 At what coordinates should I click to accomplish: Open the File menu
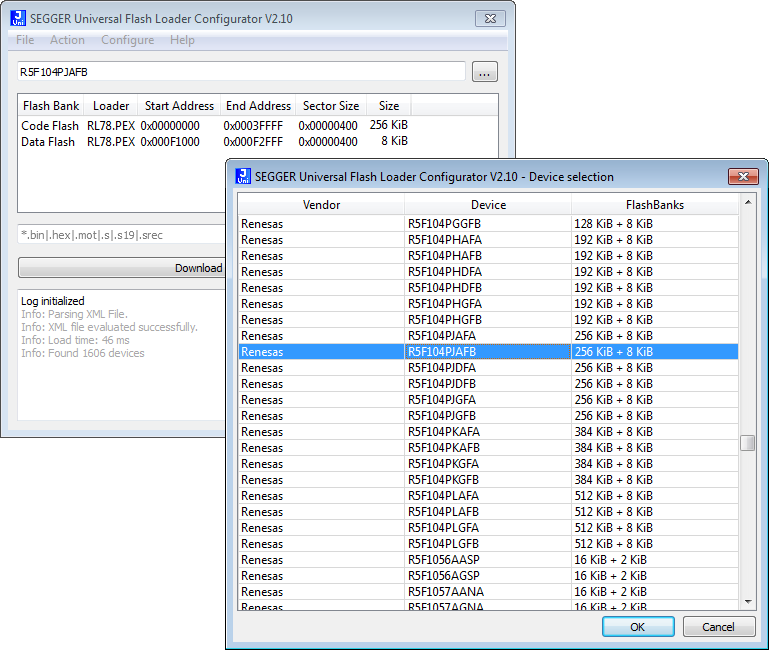(x=25, y=40)
